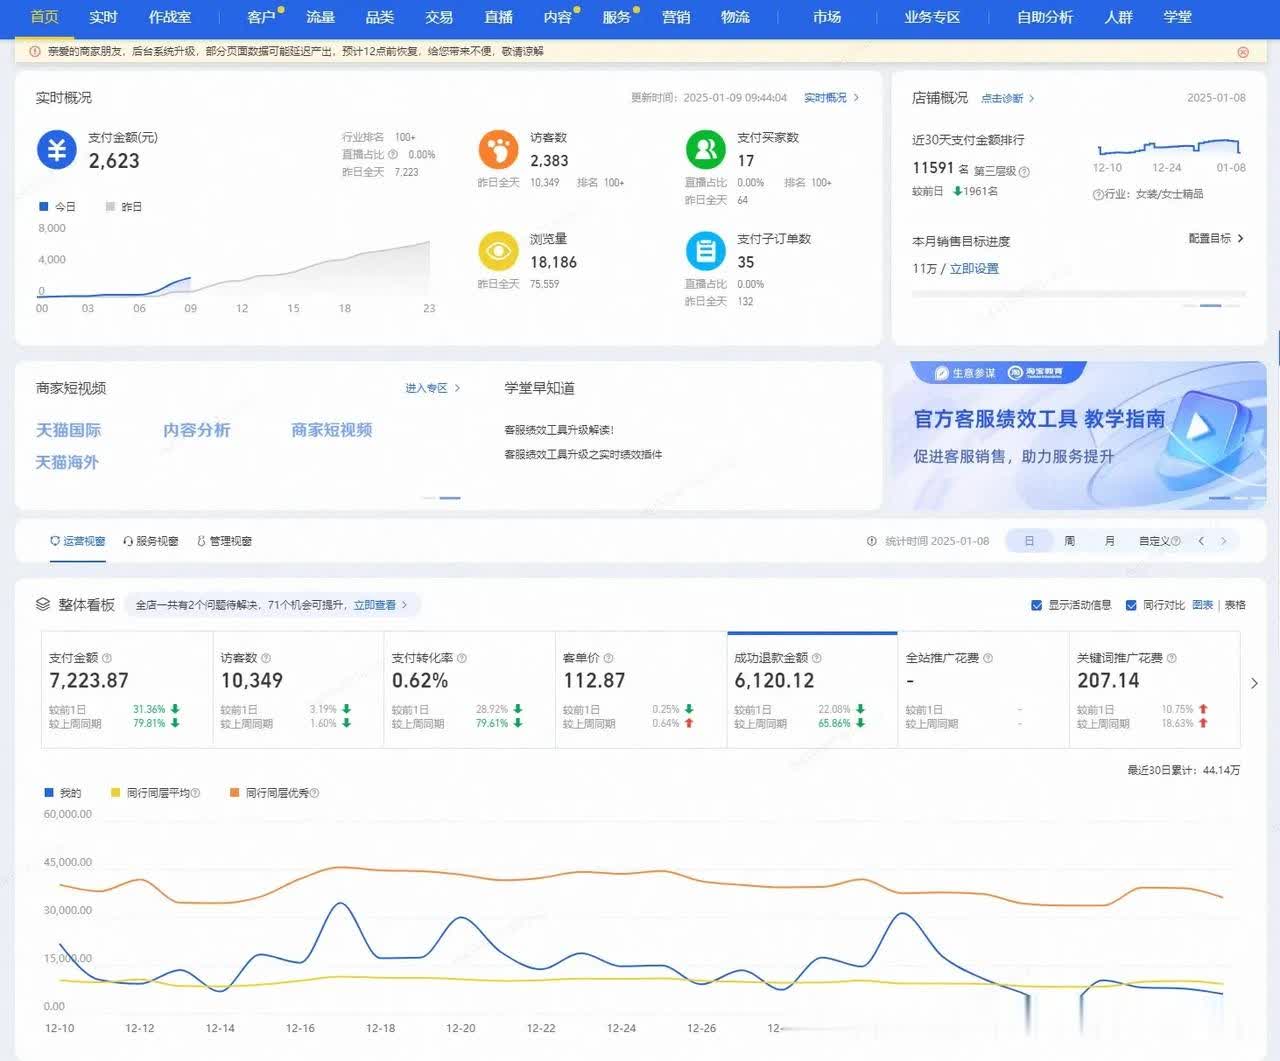
Task: Toggle the yellow 同行同层平均 legend series
Action: point(155,793)
